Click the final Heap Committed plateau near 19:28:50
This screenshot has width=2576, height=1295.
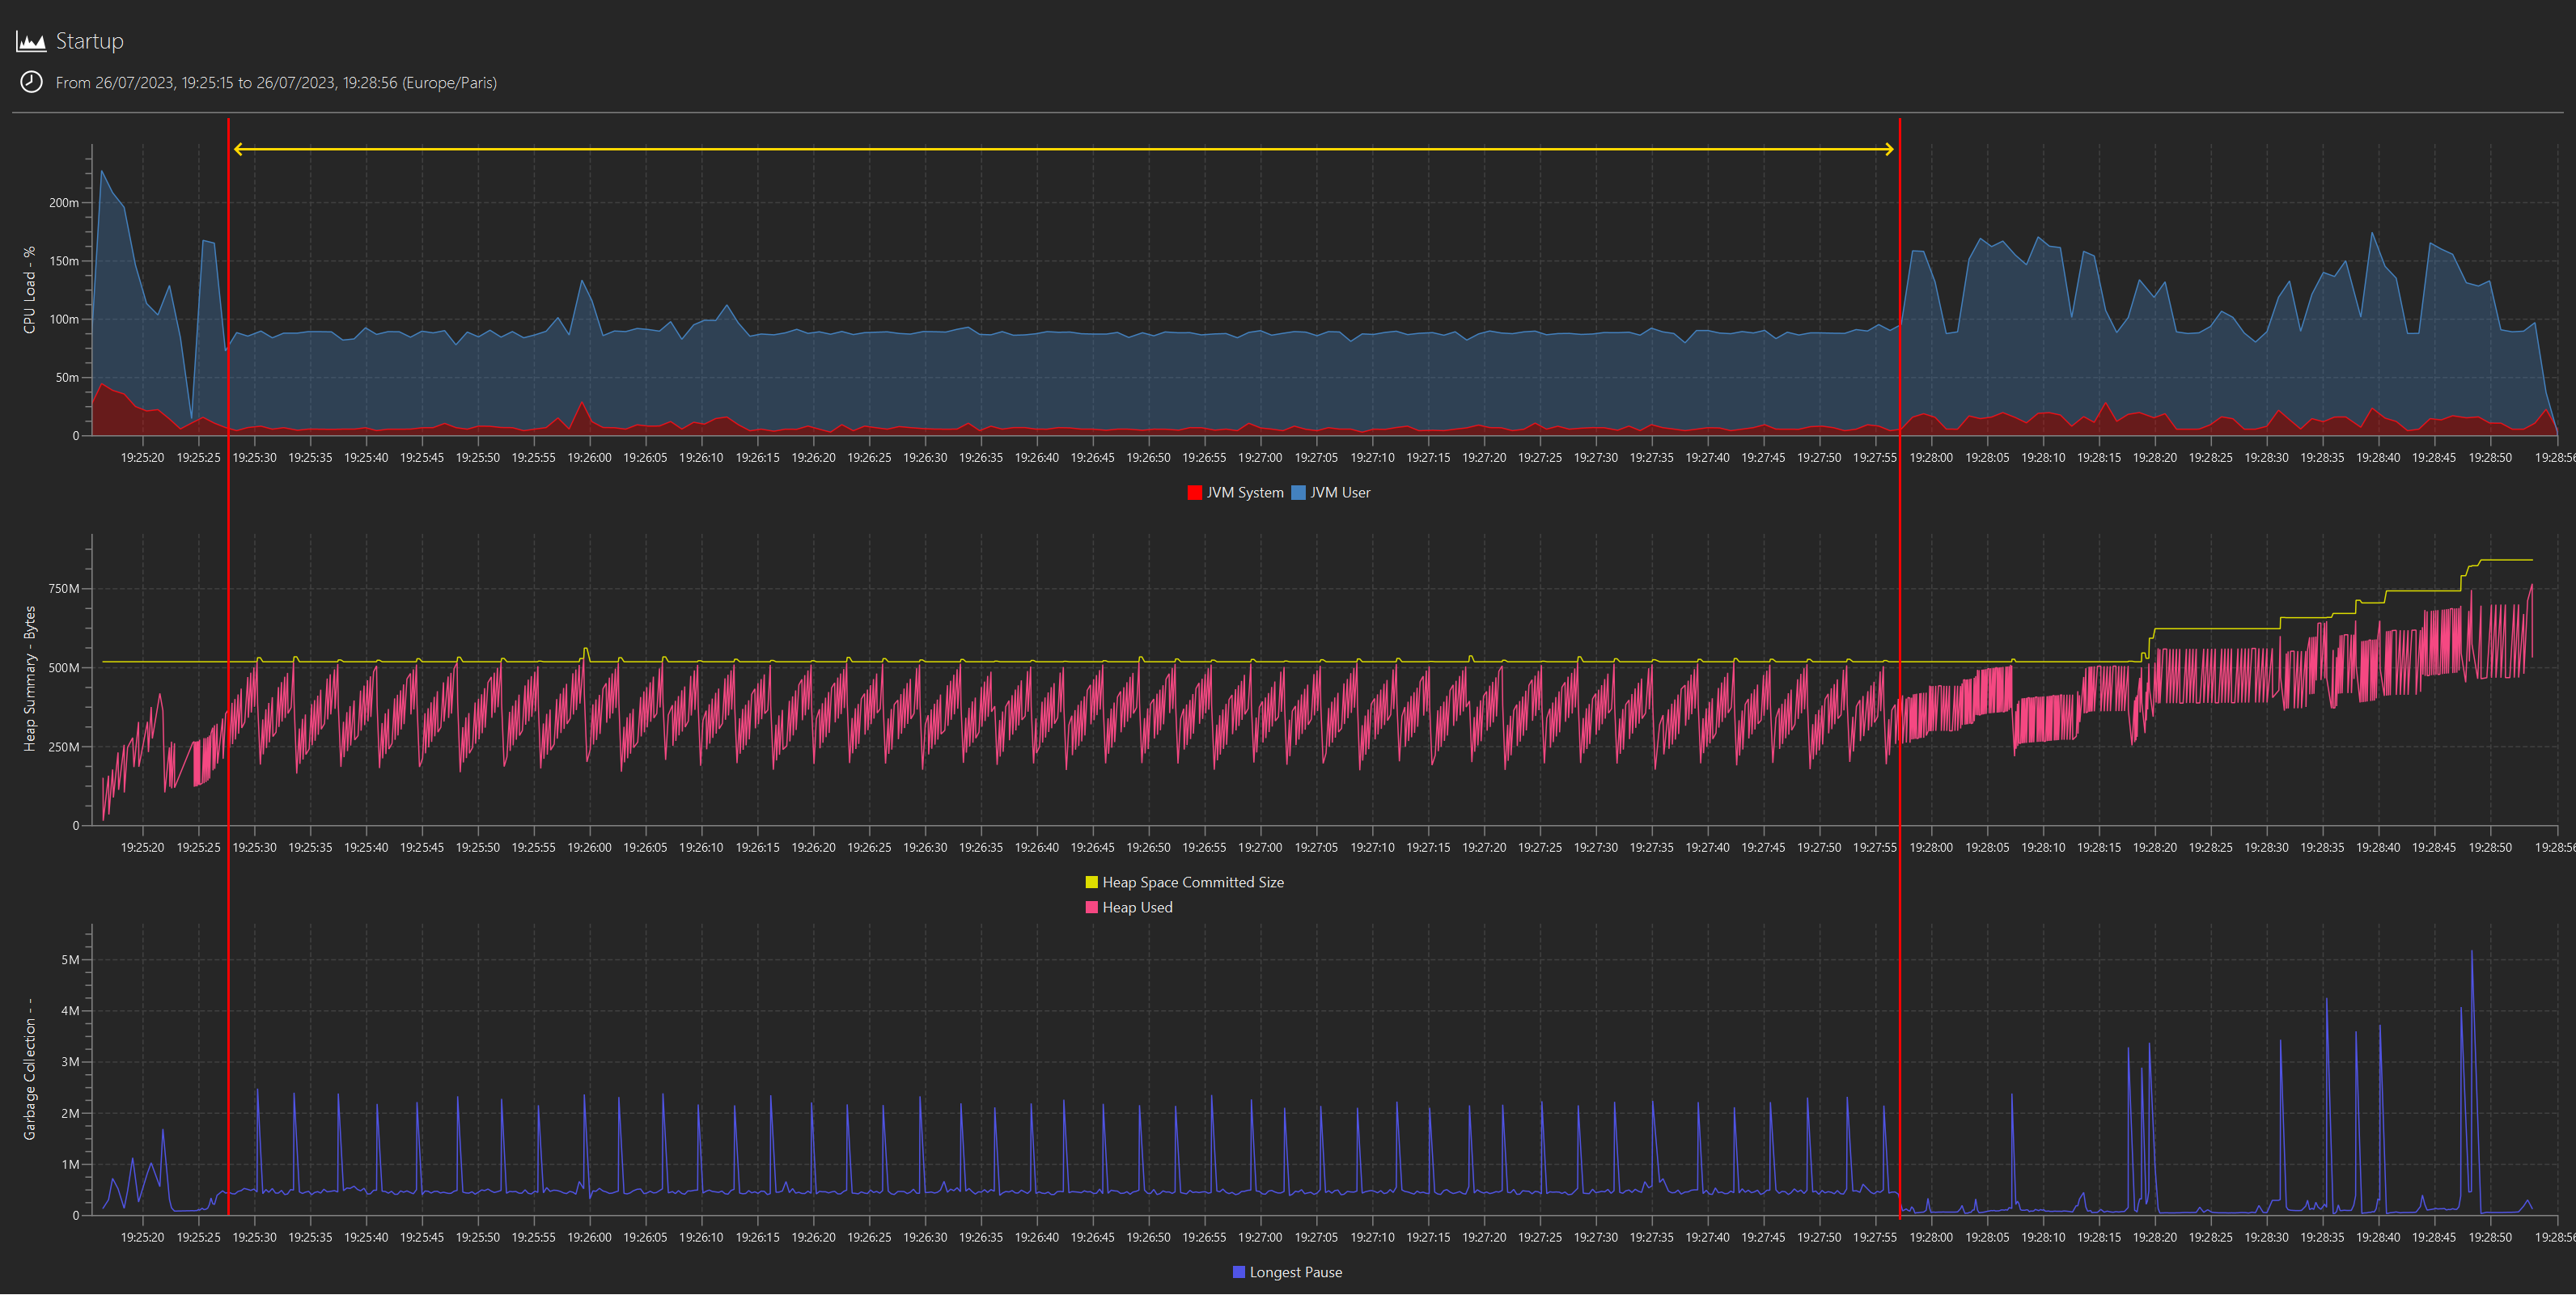pos(2506,560)
